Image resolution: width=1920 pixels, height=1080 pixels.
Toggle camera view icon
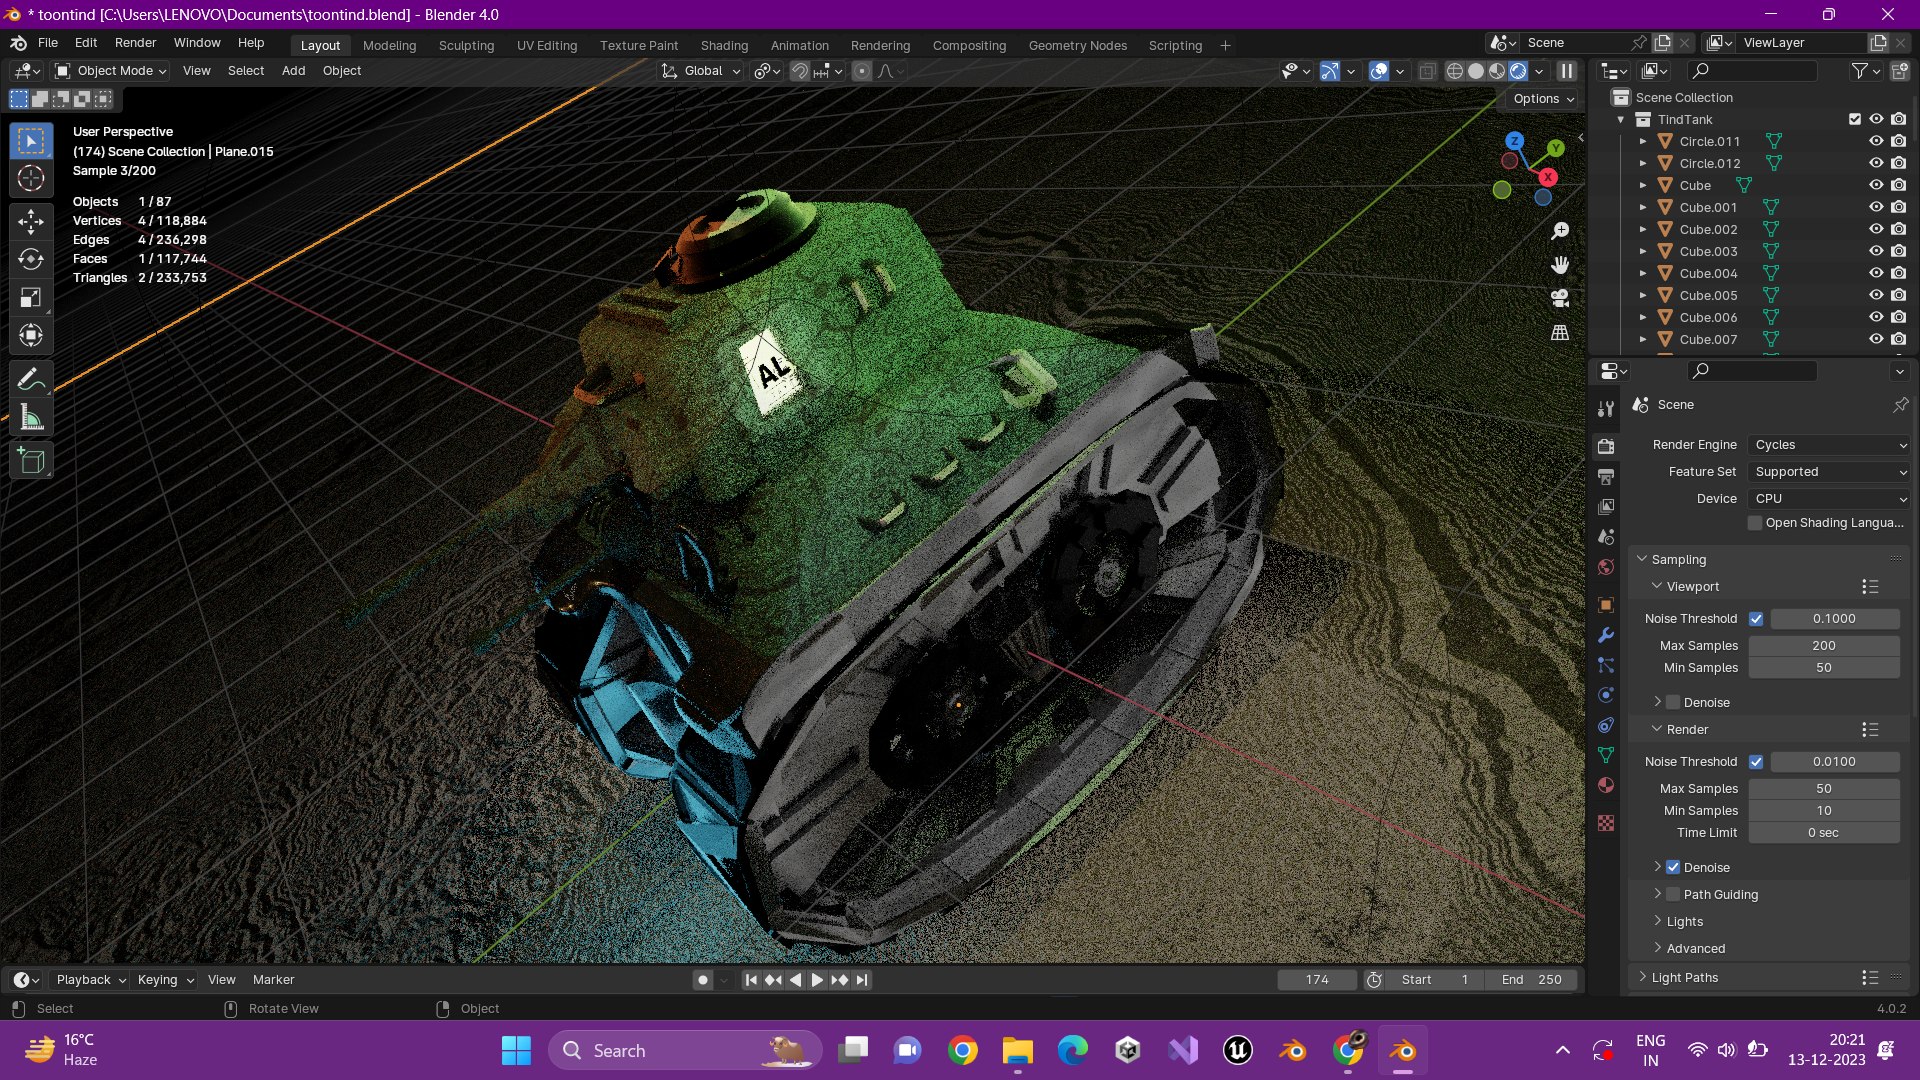pos(1560,298)
